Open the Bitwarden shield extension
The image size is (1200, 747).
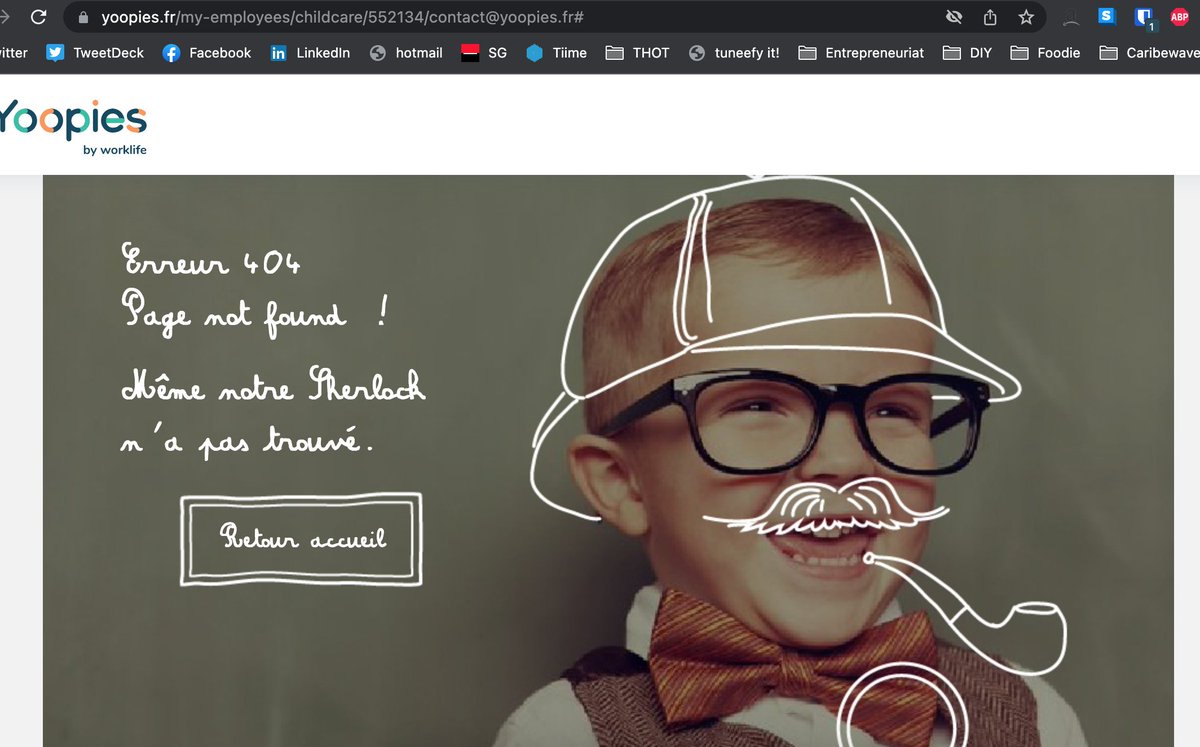1144,18
